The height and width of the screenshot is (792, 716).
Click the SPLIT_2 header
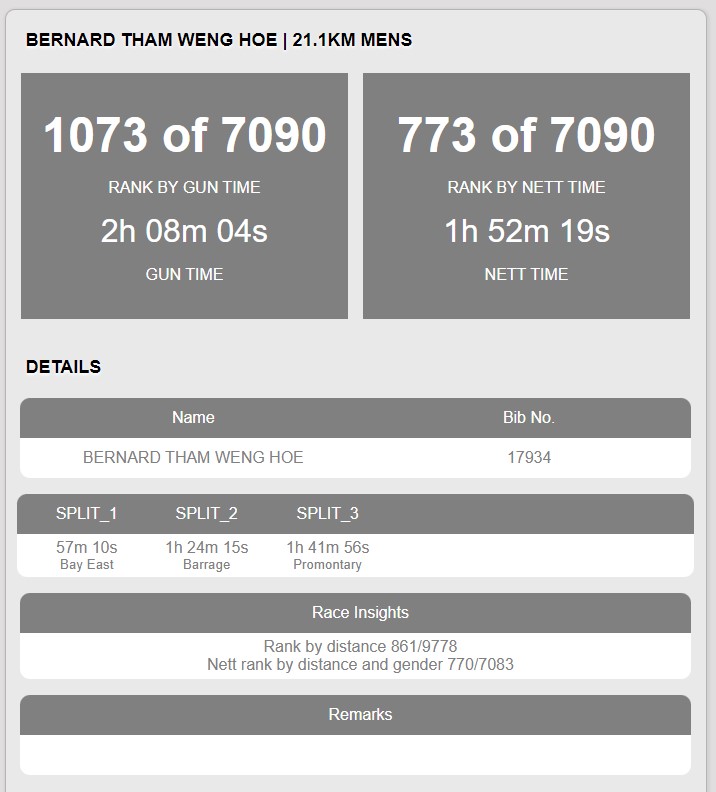(x=207, y=513)
